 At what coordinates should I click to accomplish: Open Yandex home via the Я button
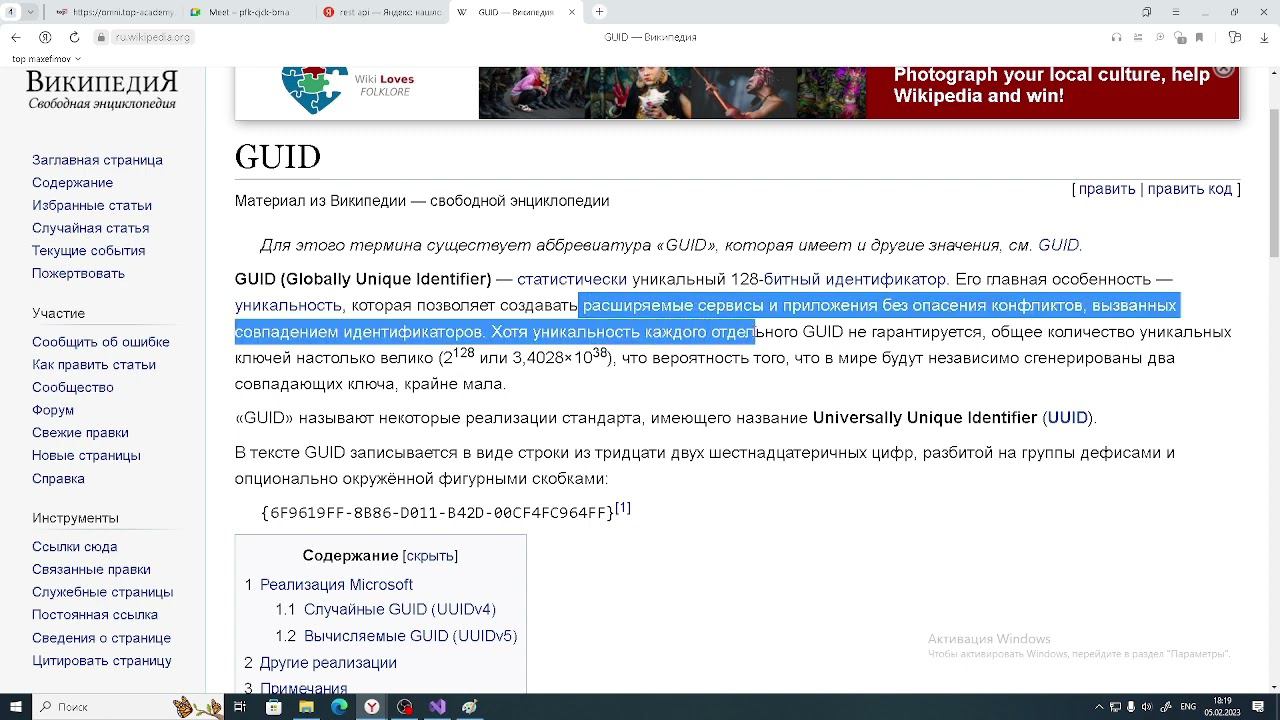tap(45, 37)
